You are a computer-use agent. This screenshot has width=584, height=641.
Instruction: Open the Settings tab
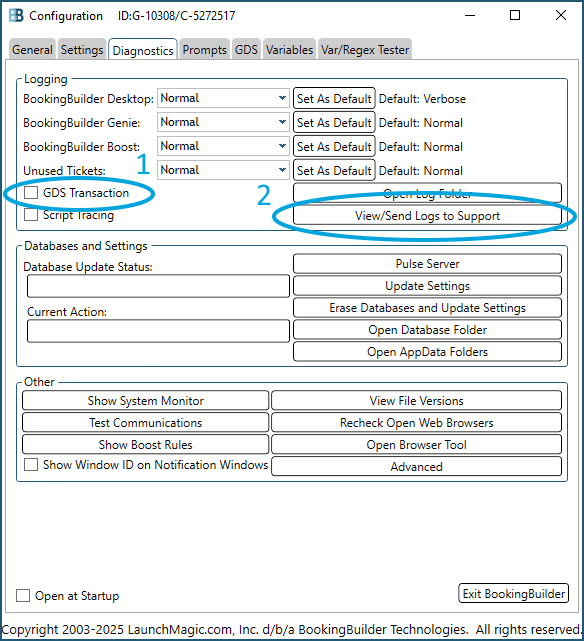point(82,49)
